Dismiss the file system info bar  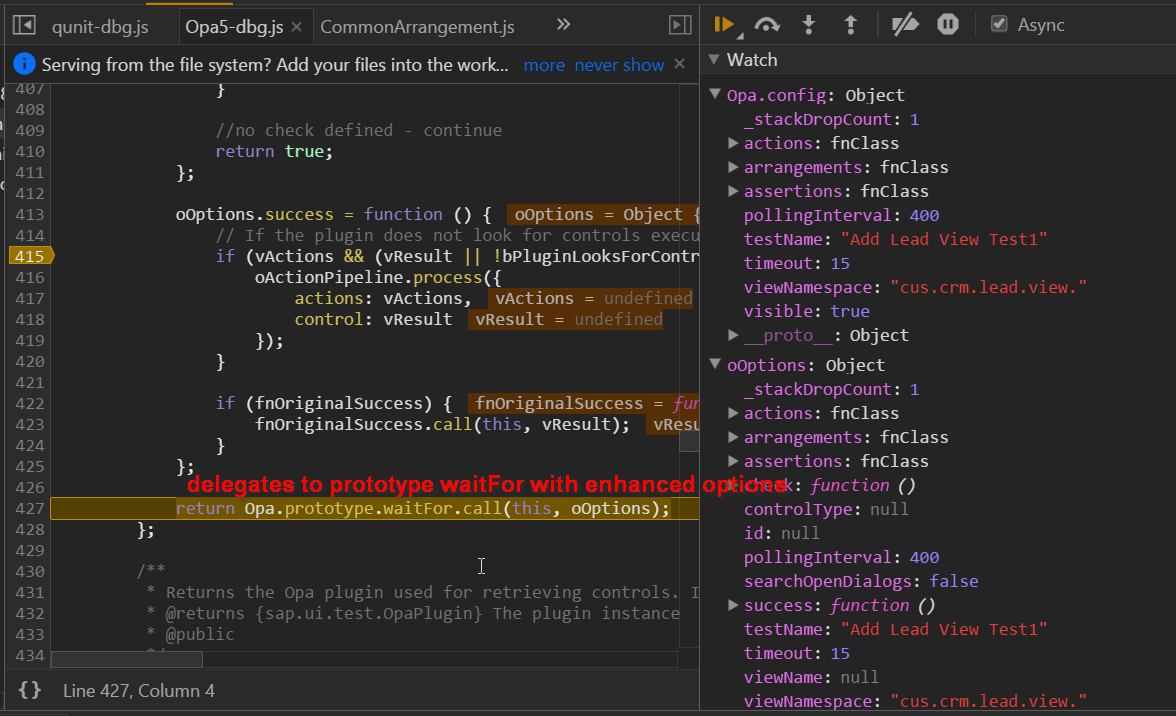[x=680, y=64]
